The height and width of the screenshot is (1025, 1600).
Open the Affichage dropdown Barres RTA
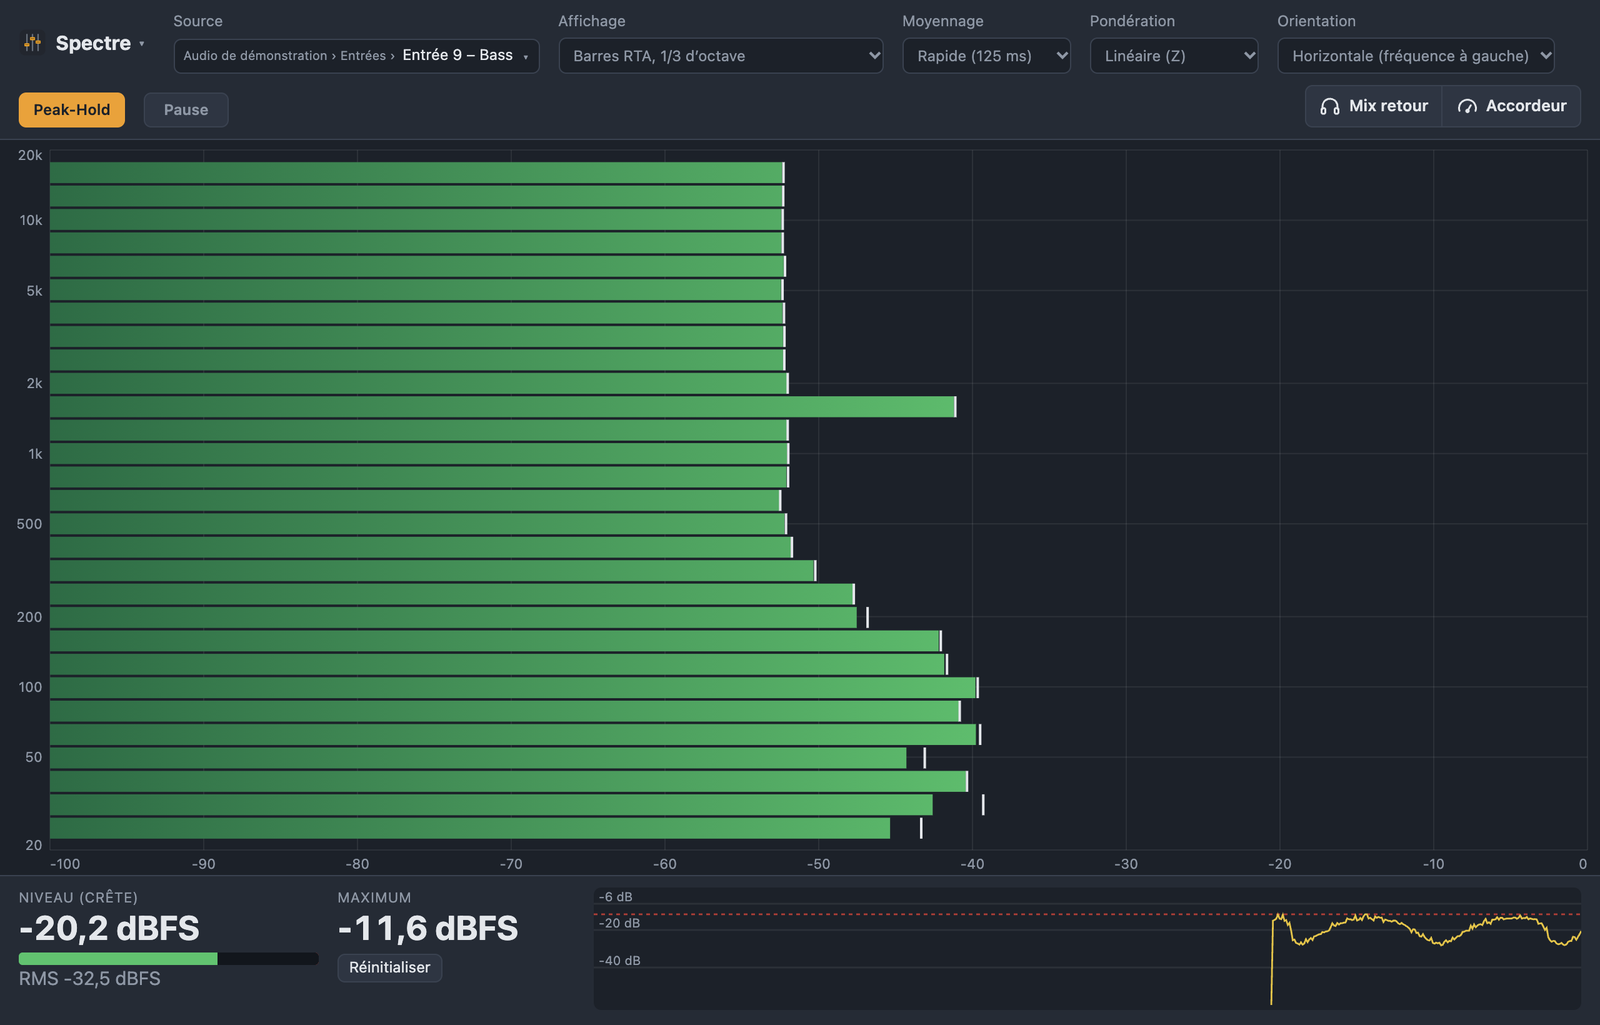pos(721,56)
